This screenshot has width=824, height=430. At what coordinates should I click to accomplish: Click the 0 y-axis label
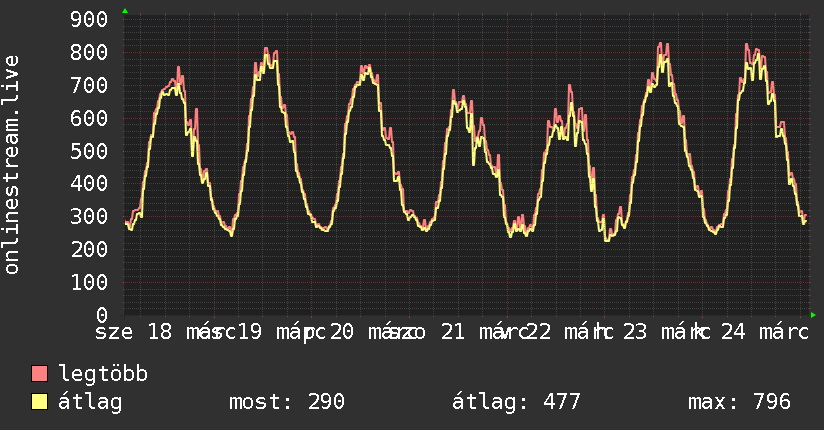(102, 315)
